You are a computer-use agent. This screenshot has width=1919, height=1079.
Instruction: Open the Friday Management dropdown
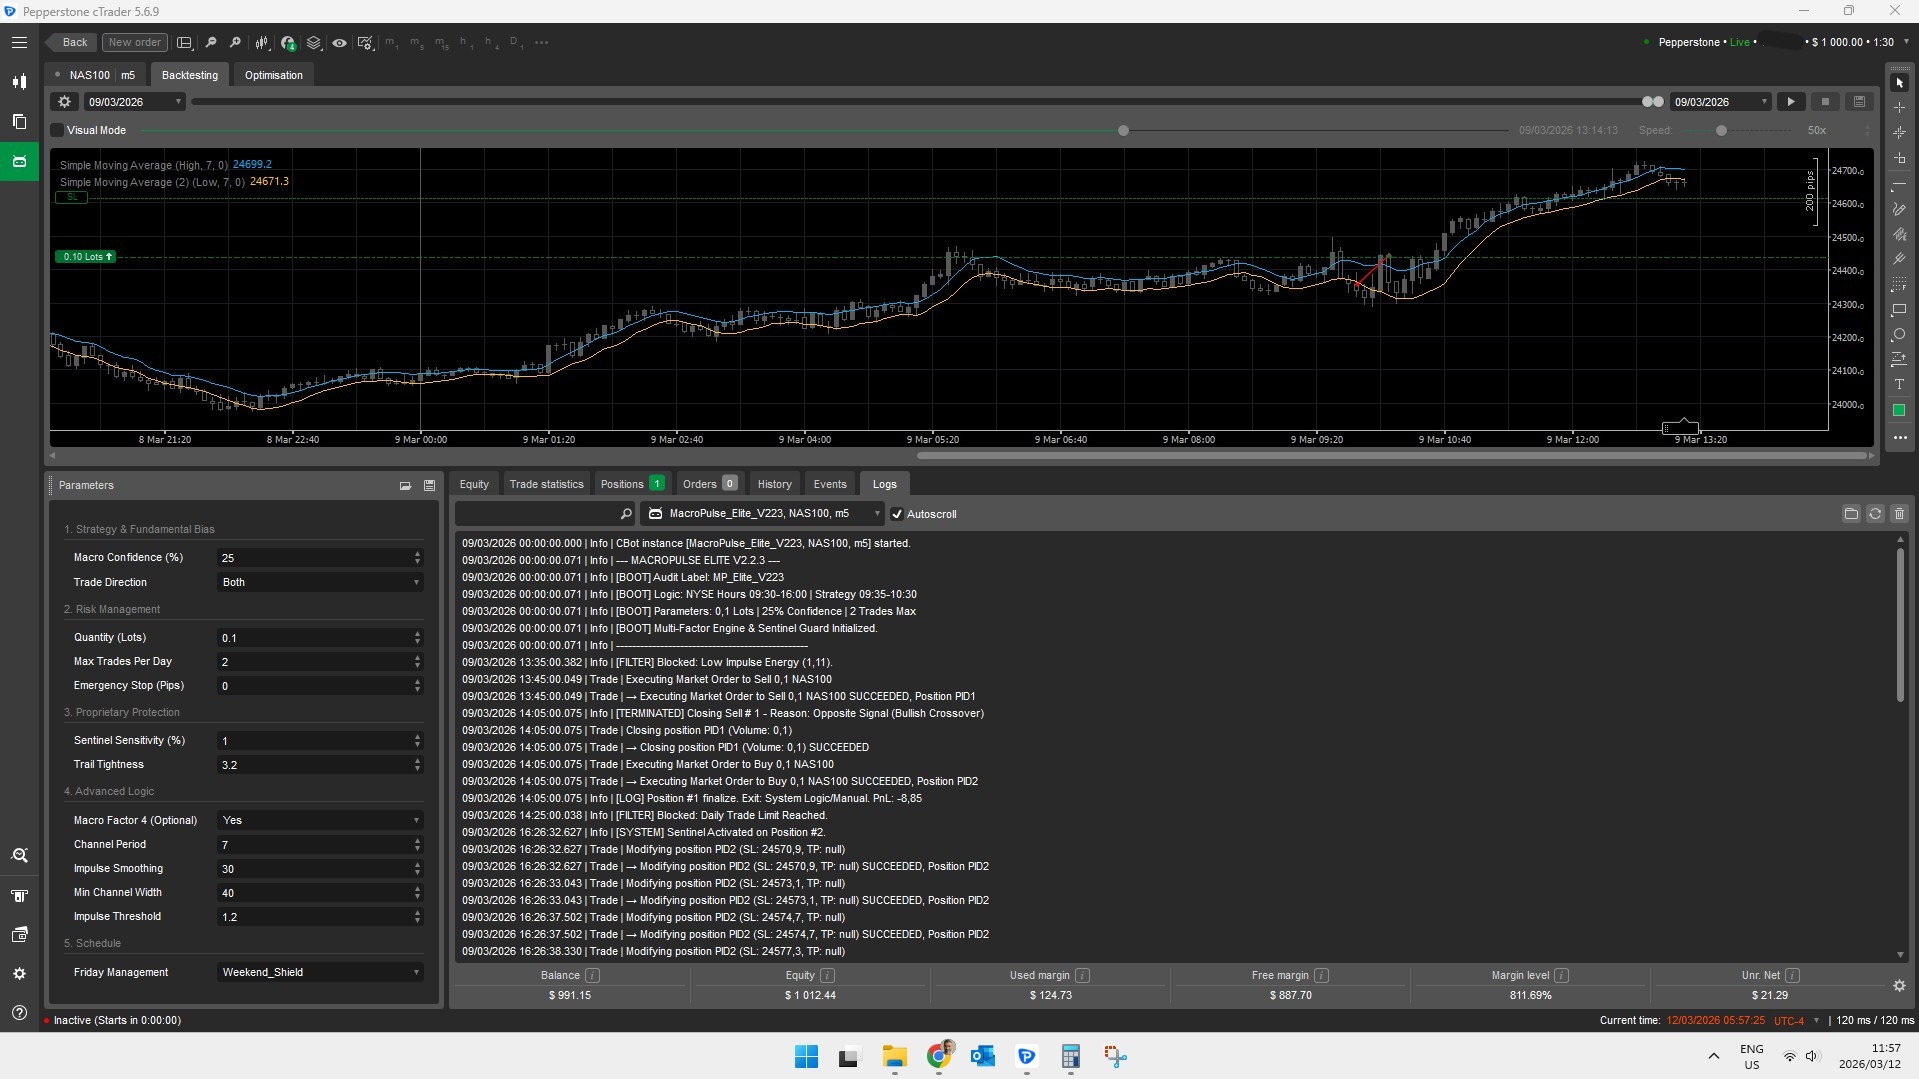tap(318, 972)
